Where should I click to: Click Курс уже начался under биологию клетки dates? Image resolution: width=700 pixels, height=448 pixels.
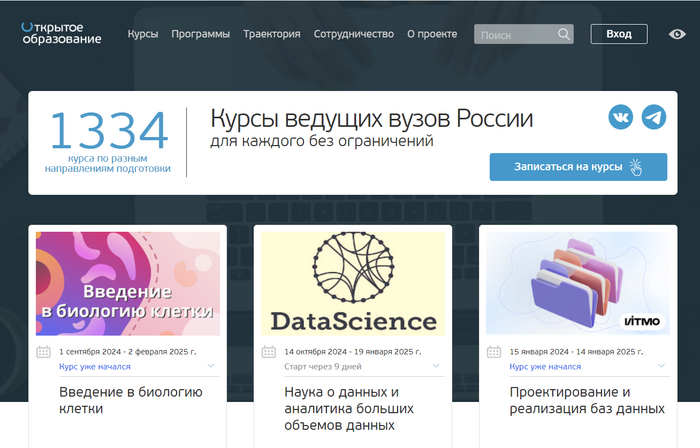95,366
